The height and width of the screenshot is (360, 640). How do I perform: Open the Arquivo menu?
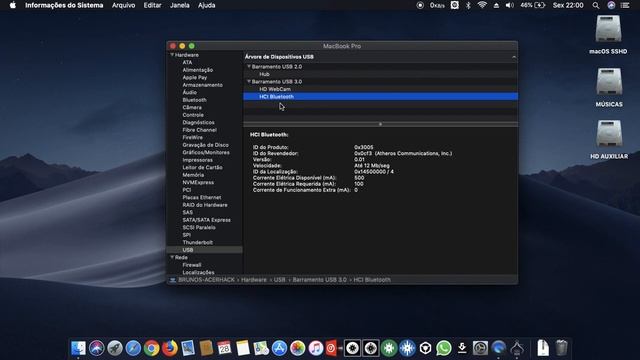(x=123, y=5)
